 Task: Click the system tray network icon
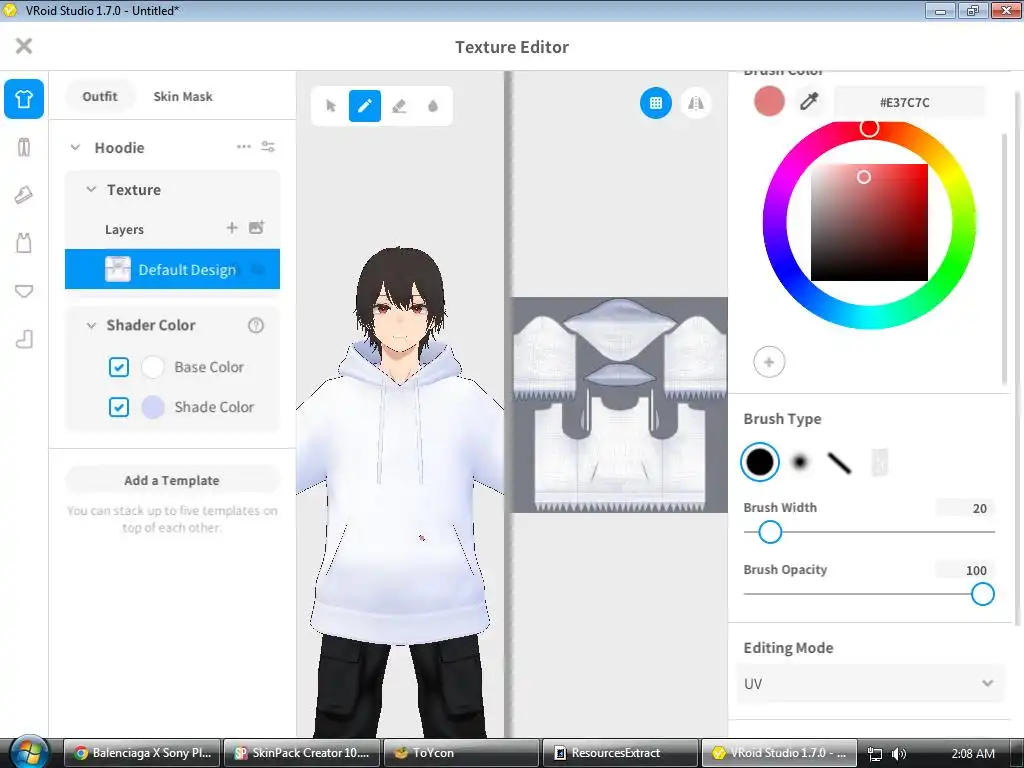coord(875,754)
